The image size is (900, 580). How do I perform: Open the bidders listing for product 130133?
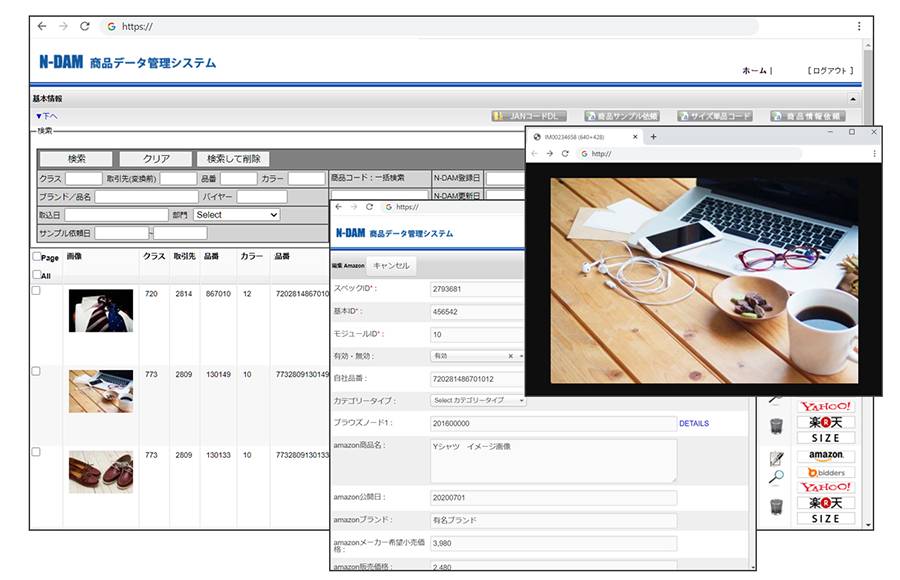(826, 473)
